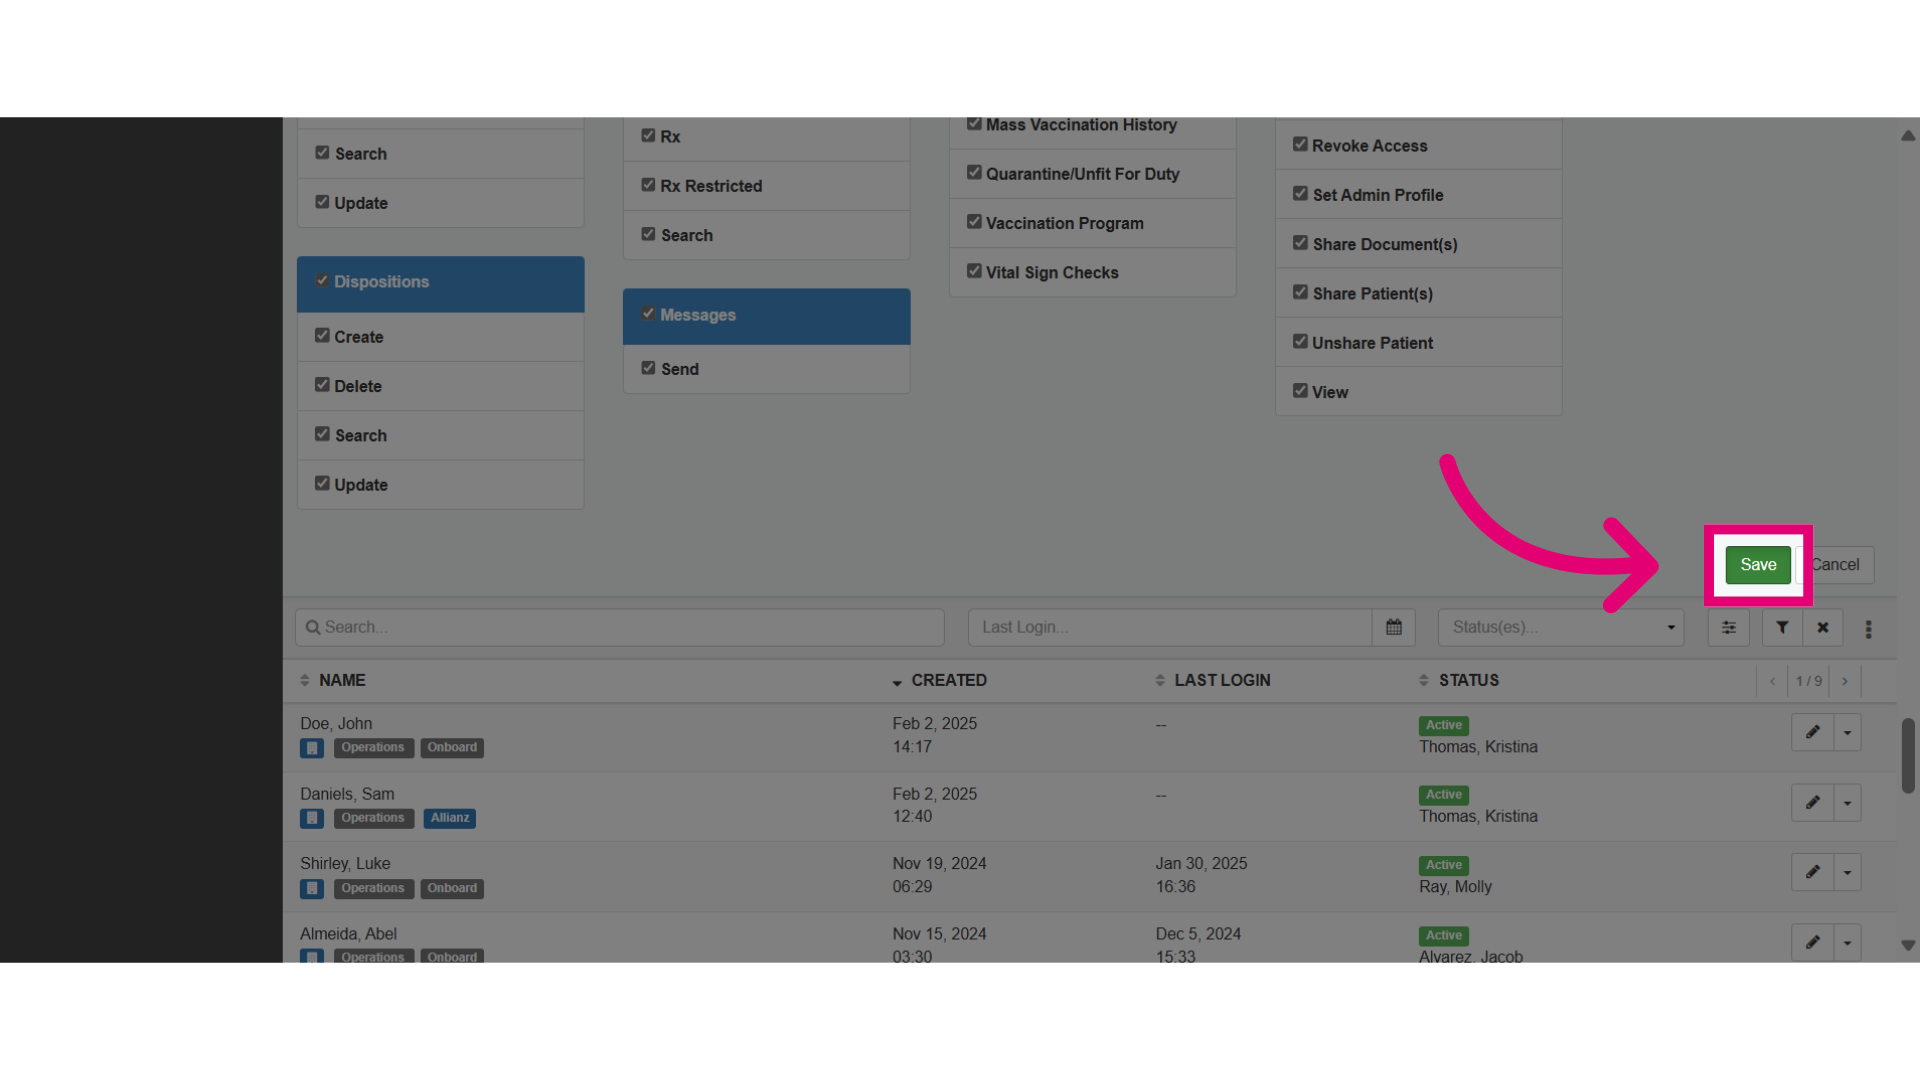Screen dimensions: 1920x1080
Task: Edit user Shirley, Luke with pencil icon
Action: 1812,872
